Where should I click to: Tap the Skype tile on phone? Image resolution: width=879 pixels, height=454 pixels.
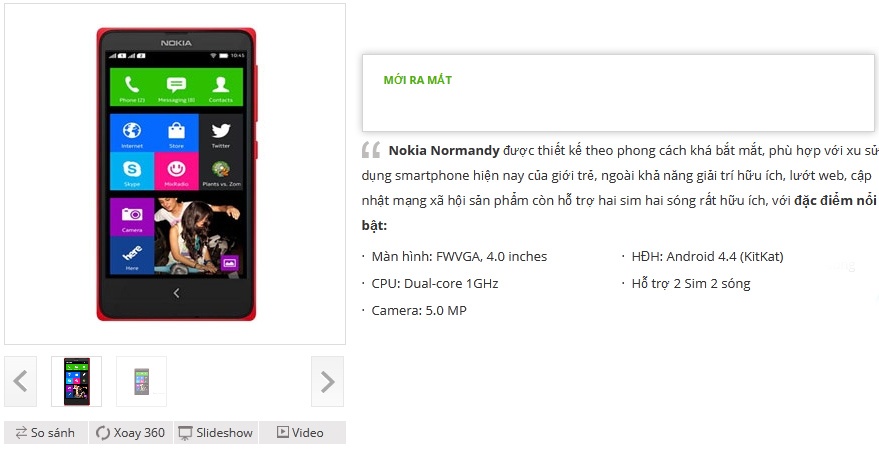[132, 171]
